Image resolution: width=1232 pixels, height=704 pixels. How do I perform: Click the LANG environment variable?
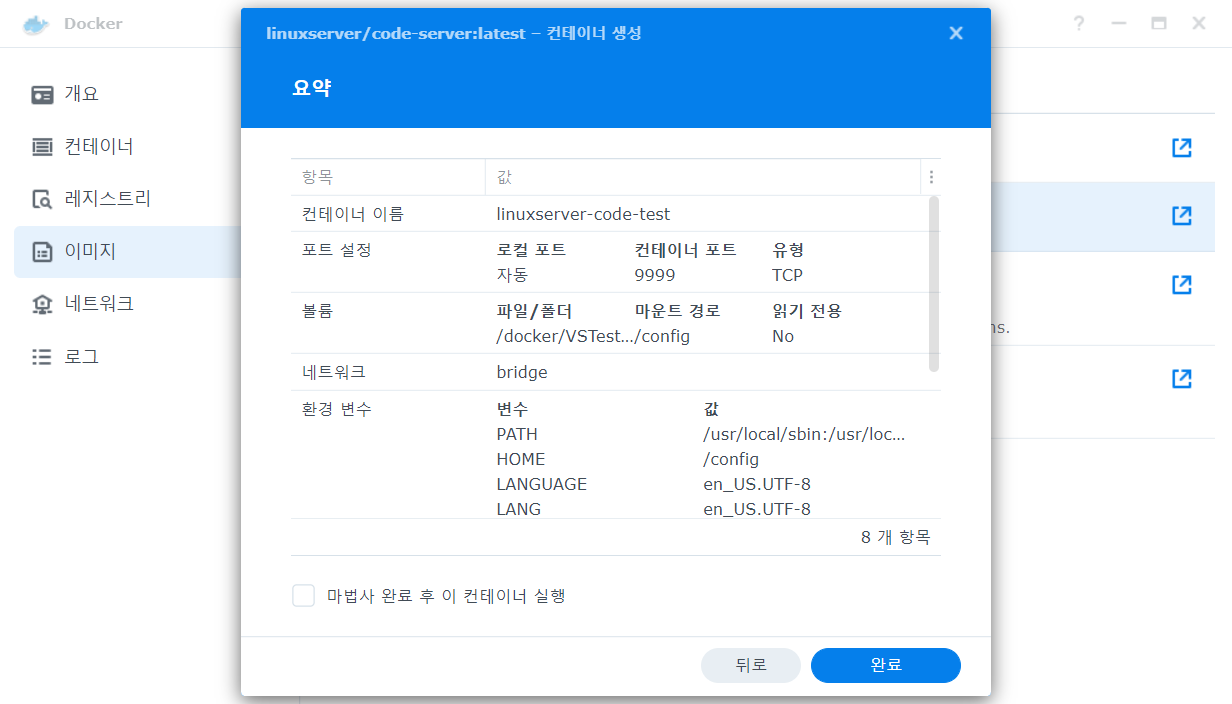pos(518,509)
